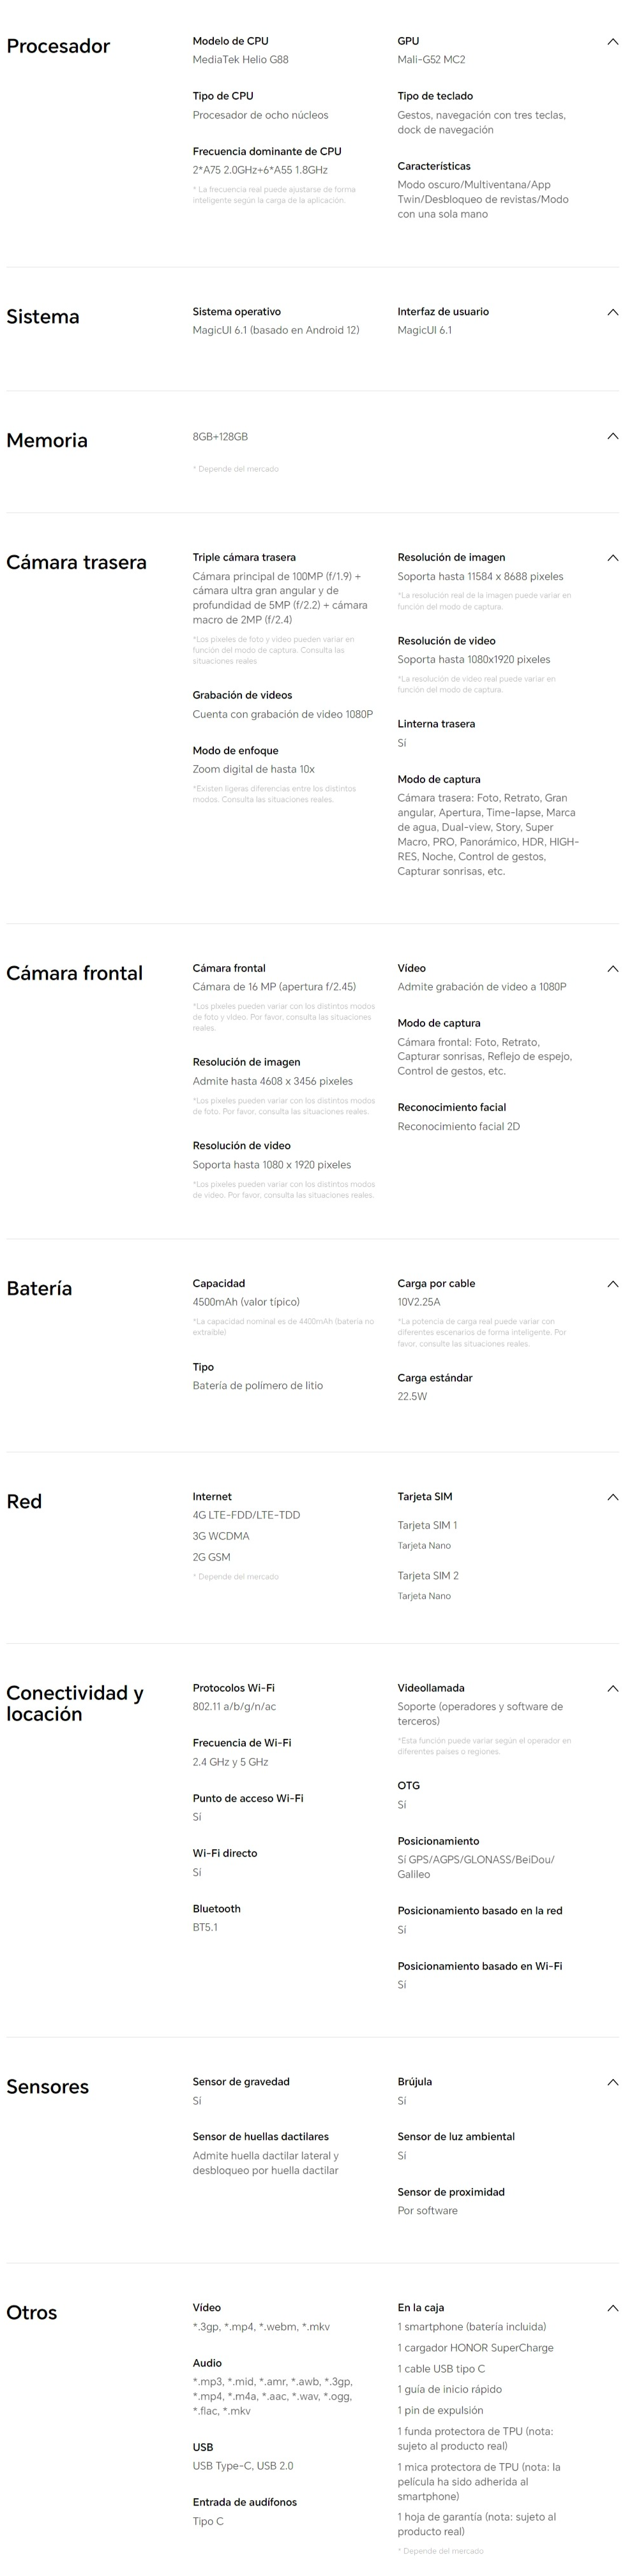Collapse the Sensores section chevron icon
The height and width of the screenshot is (2576, 632).
click(613, 2082)
